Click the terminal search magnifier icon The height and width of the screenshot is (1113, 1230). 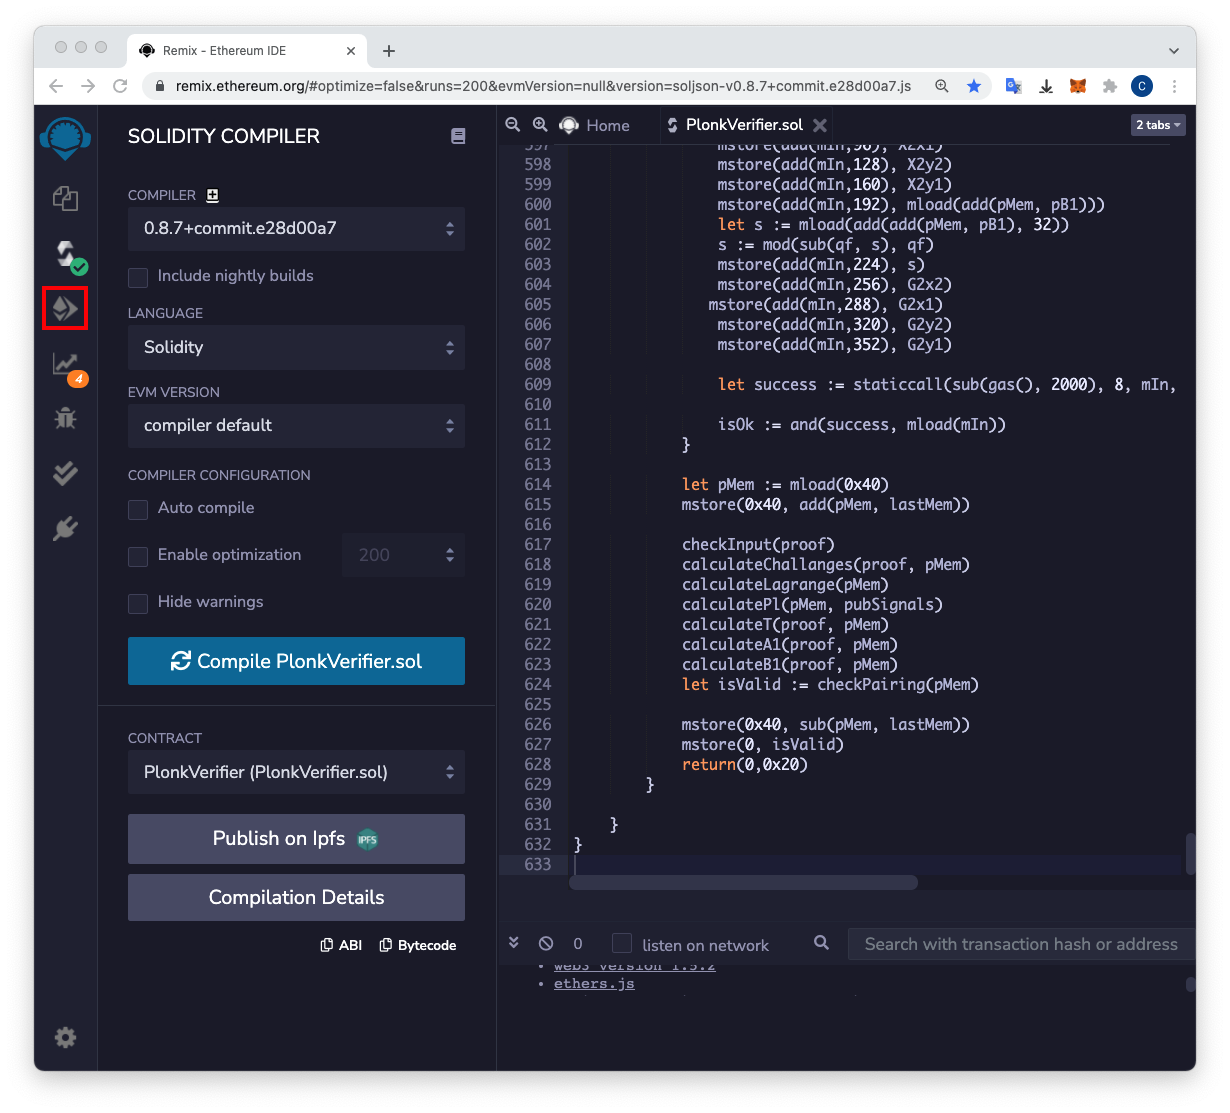pyautogui.click(x=821, y=943)
